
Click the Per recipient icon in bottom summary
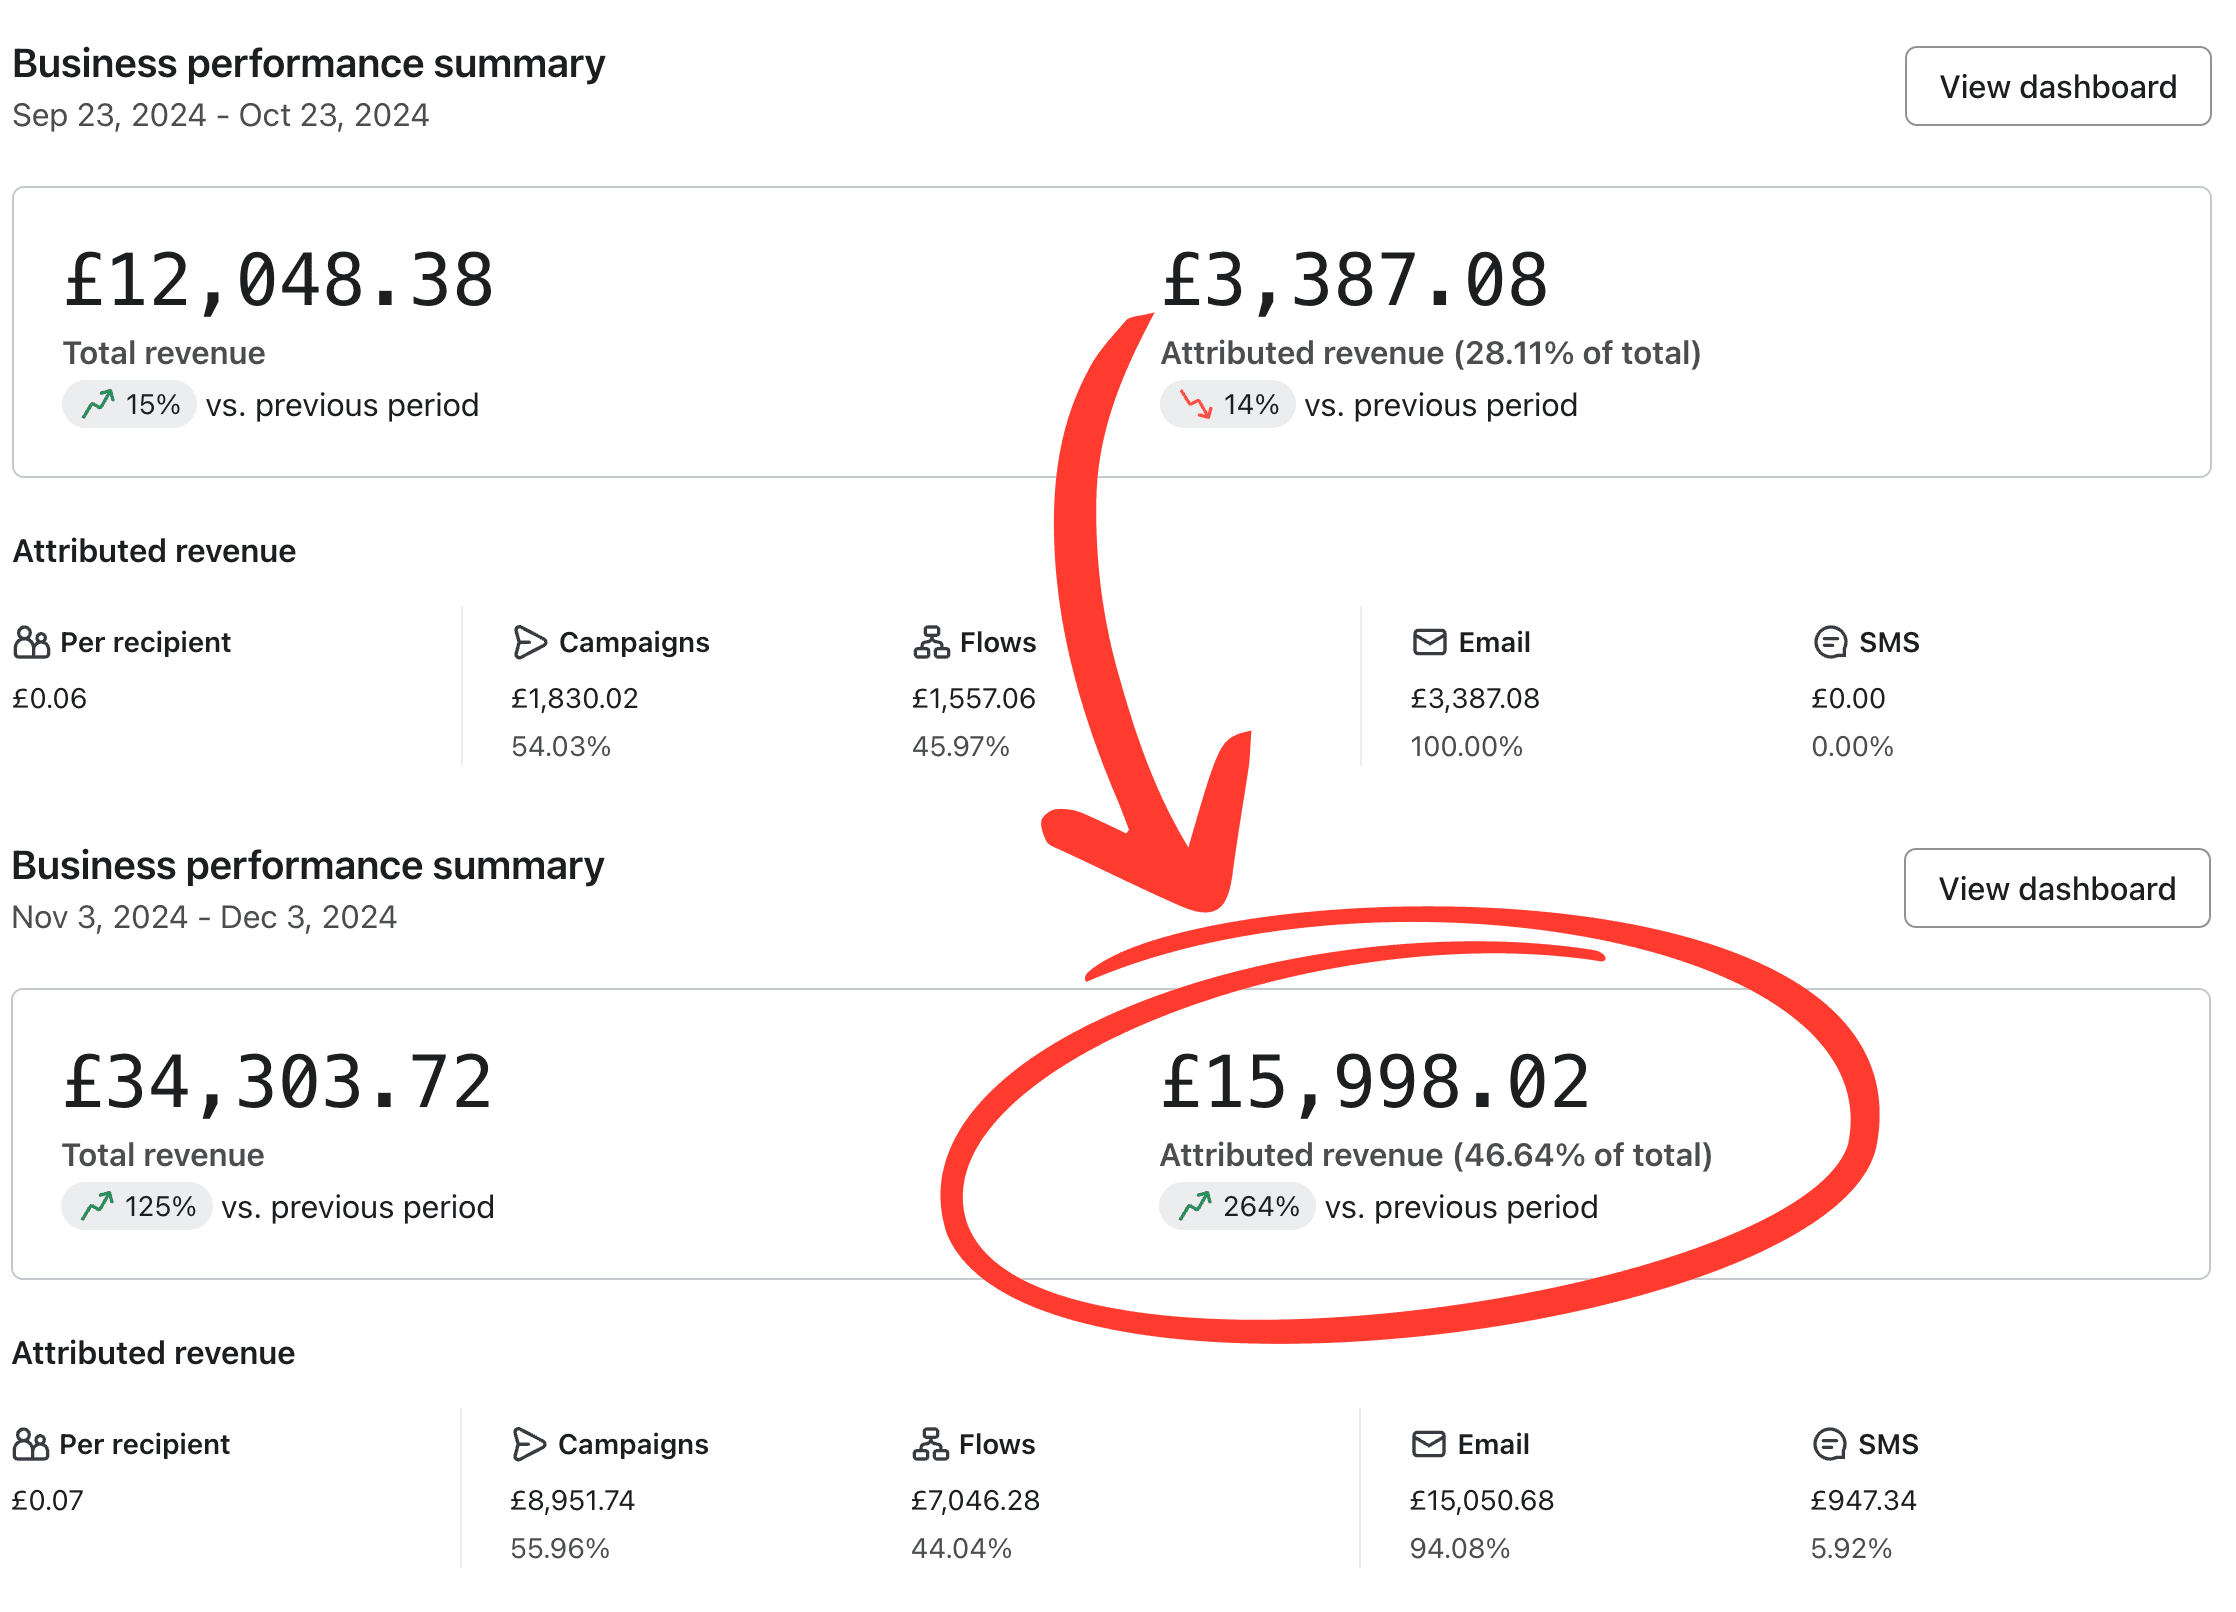(x=30, y=1444)
